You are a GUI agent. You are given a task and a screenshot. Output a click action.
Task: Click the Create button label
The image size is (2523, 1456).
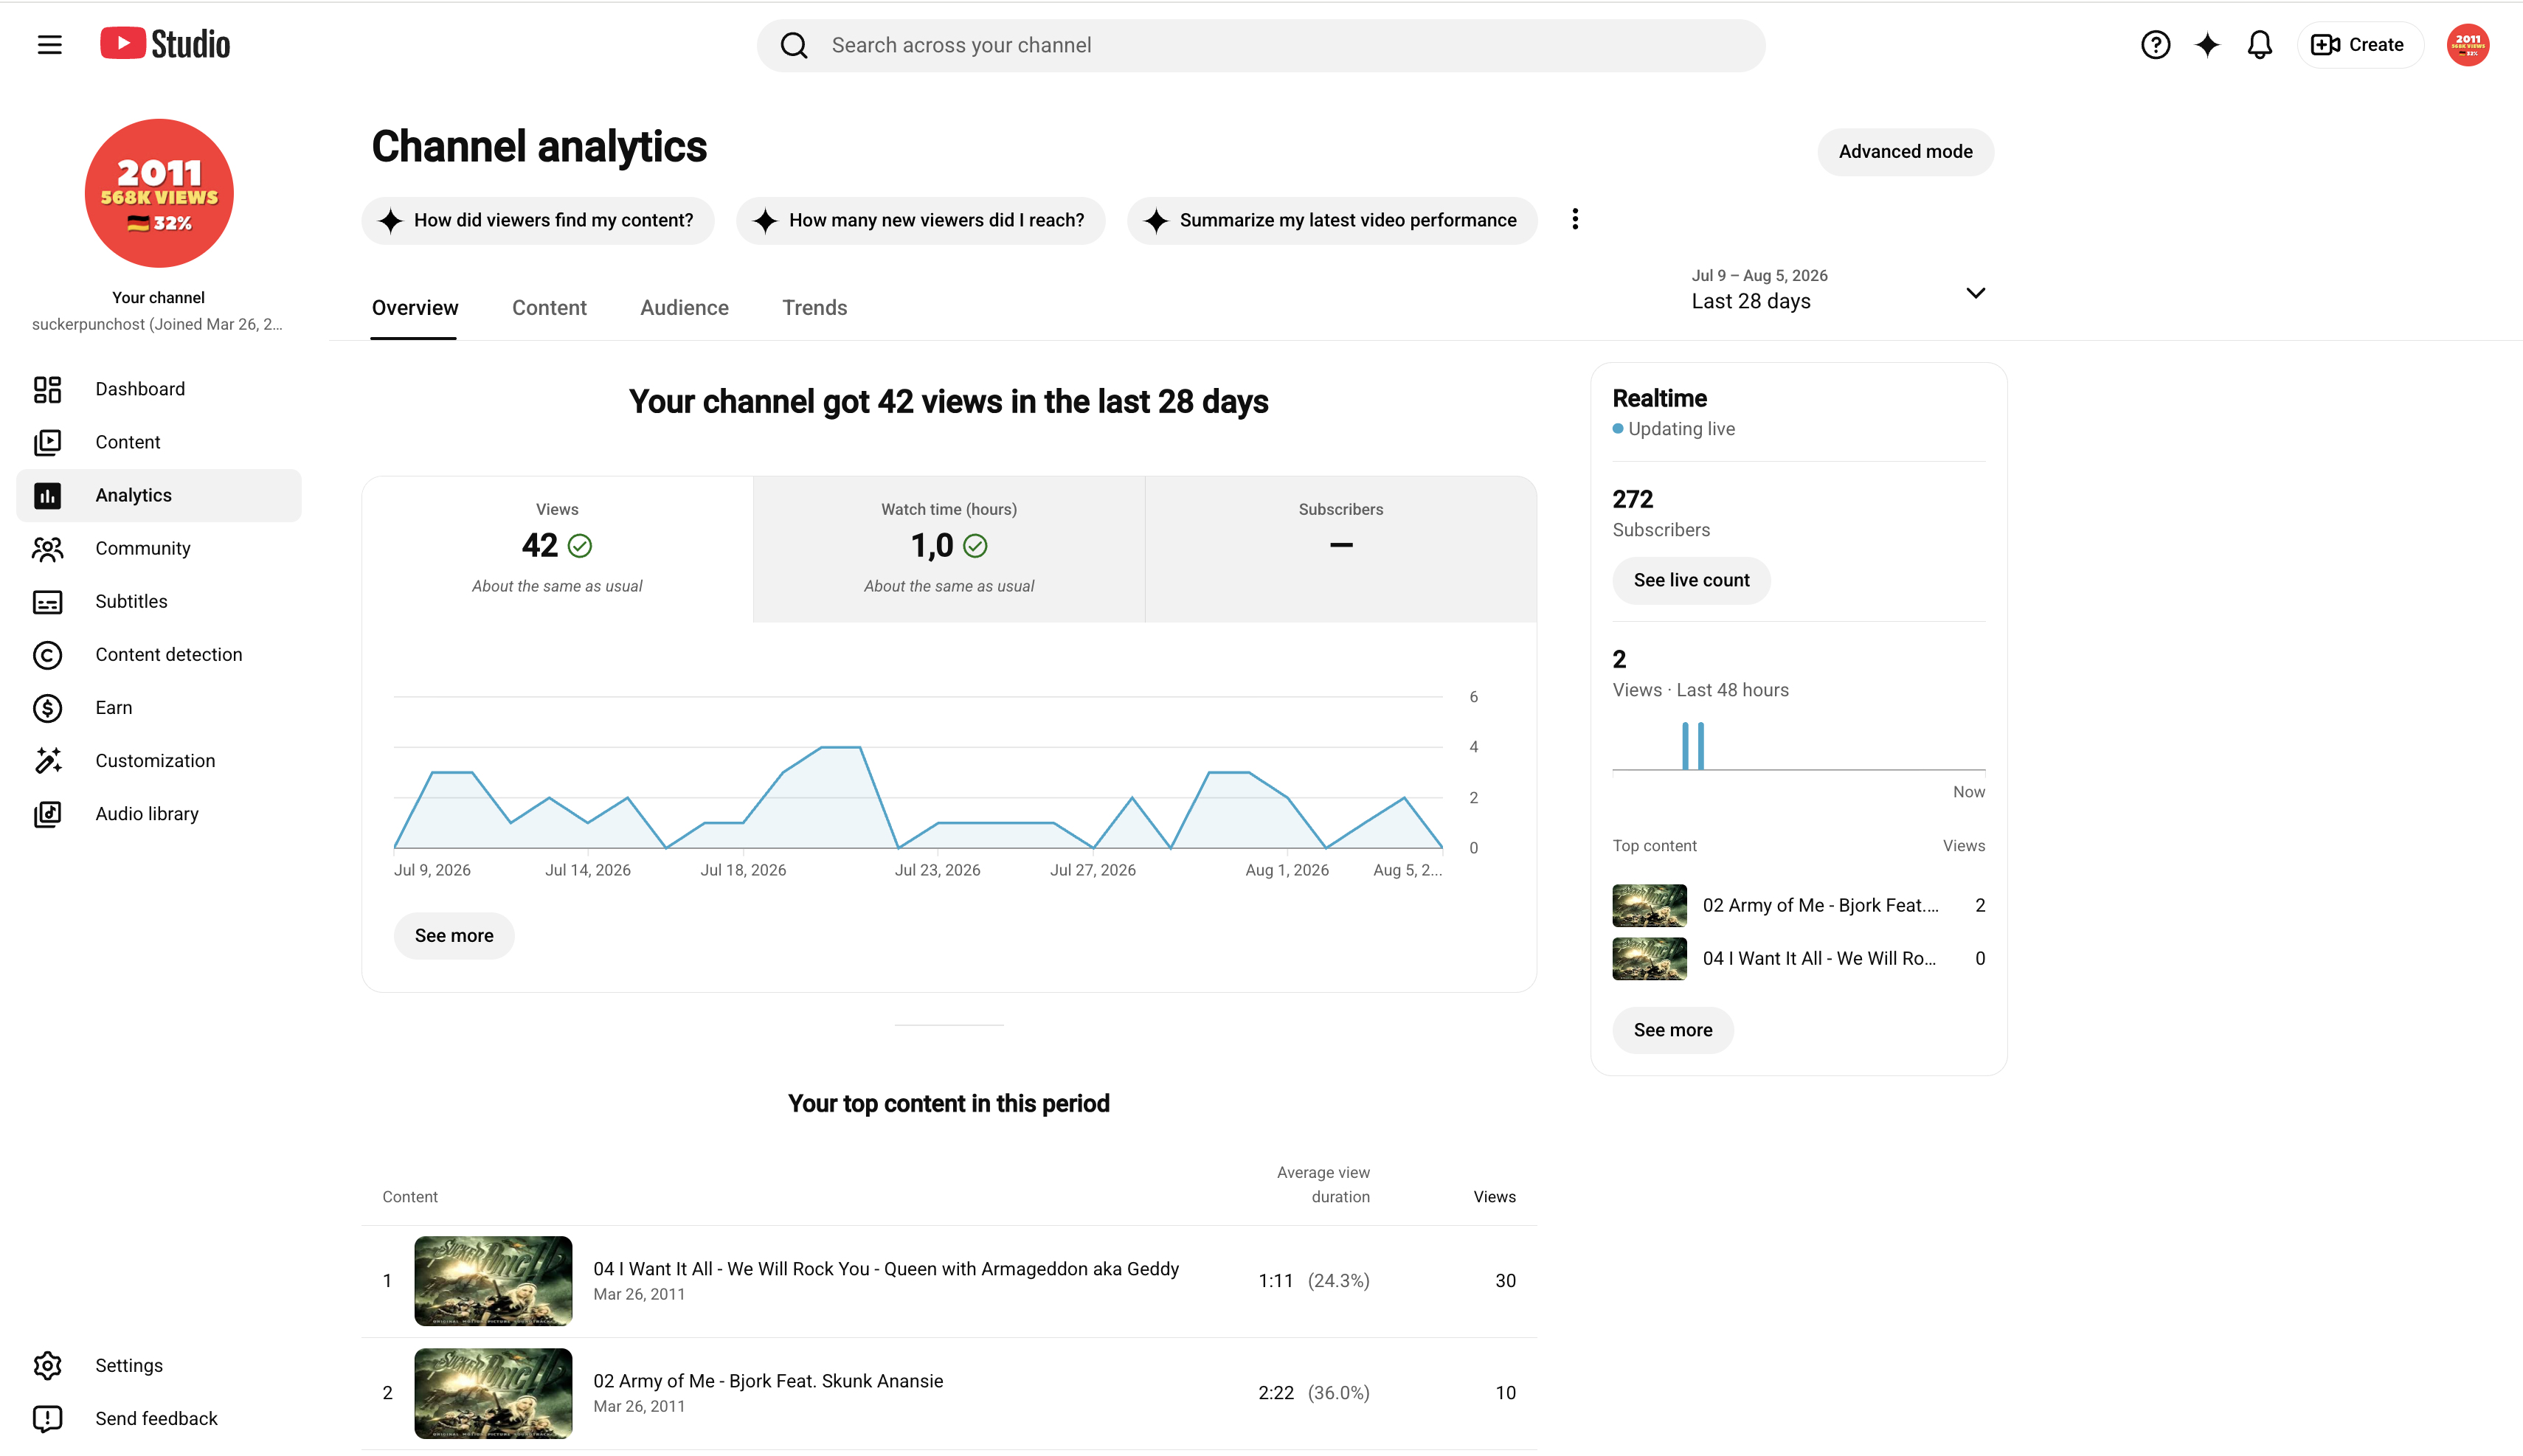(2375, 45)
